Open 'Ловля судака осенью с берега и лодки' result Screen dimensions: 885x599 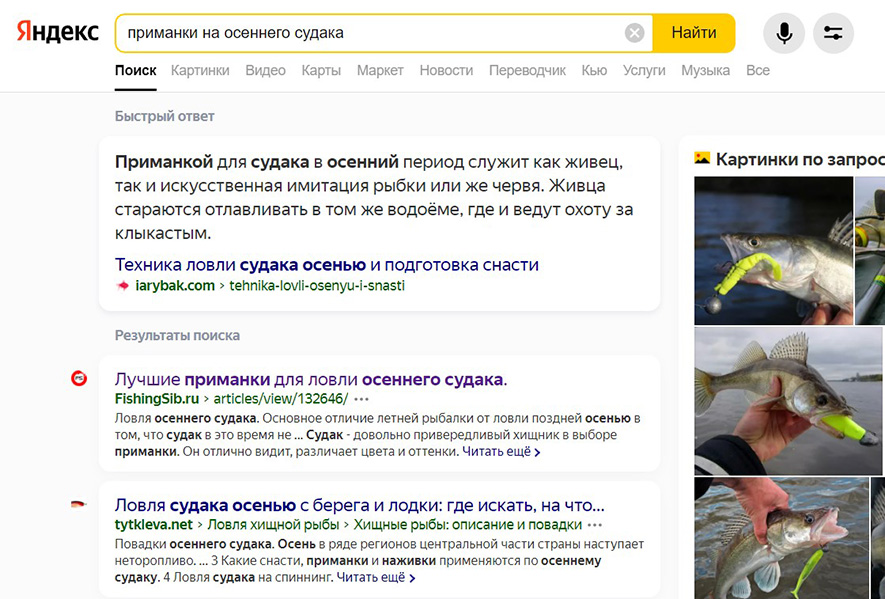[x=360, y=505]
